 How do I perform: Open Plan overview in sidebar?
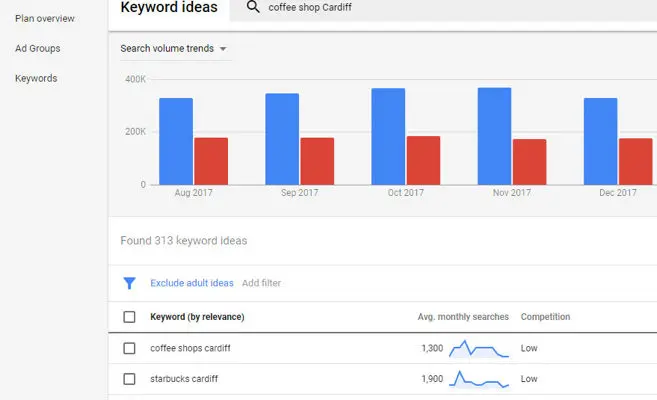[x=45, y=18]
